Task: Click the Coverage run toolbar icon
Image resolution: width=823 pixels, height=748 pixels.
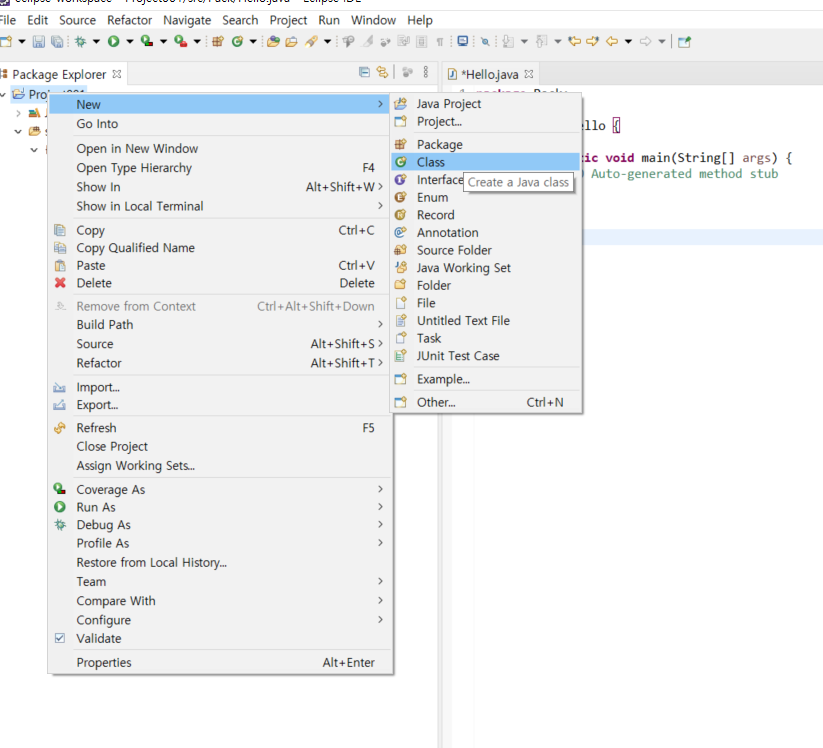Action: click(147, 41)
